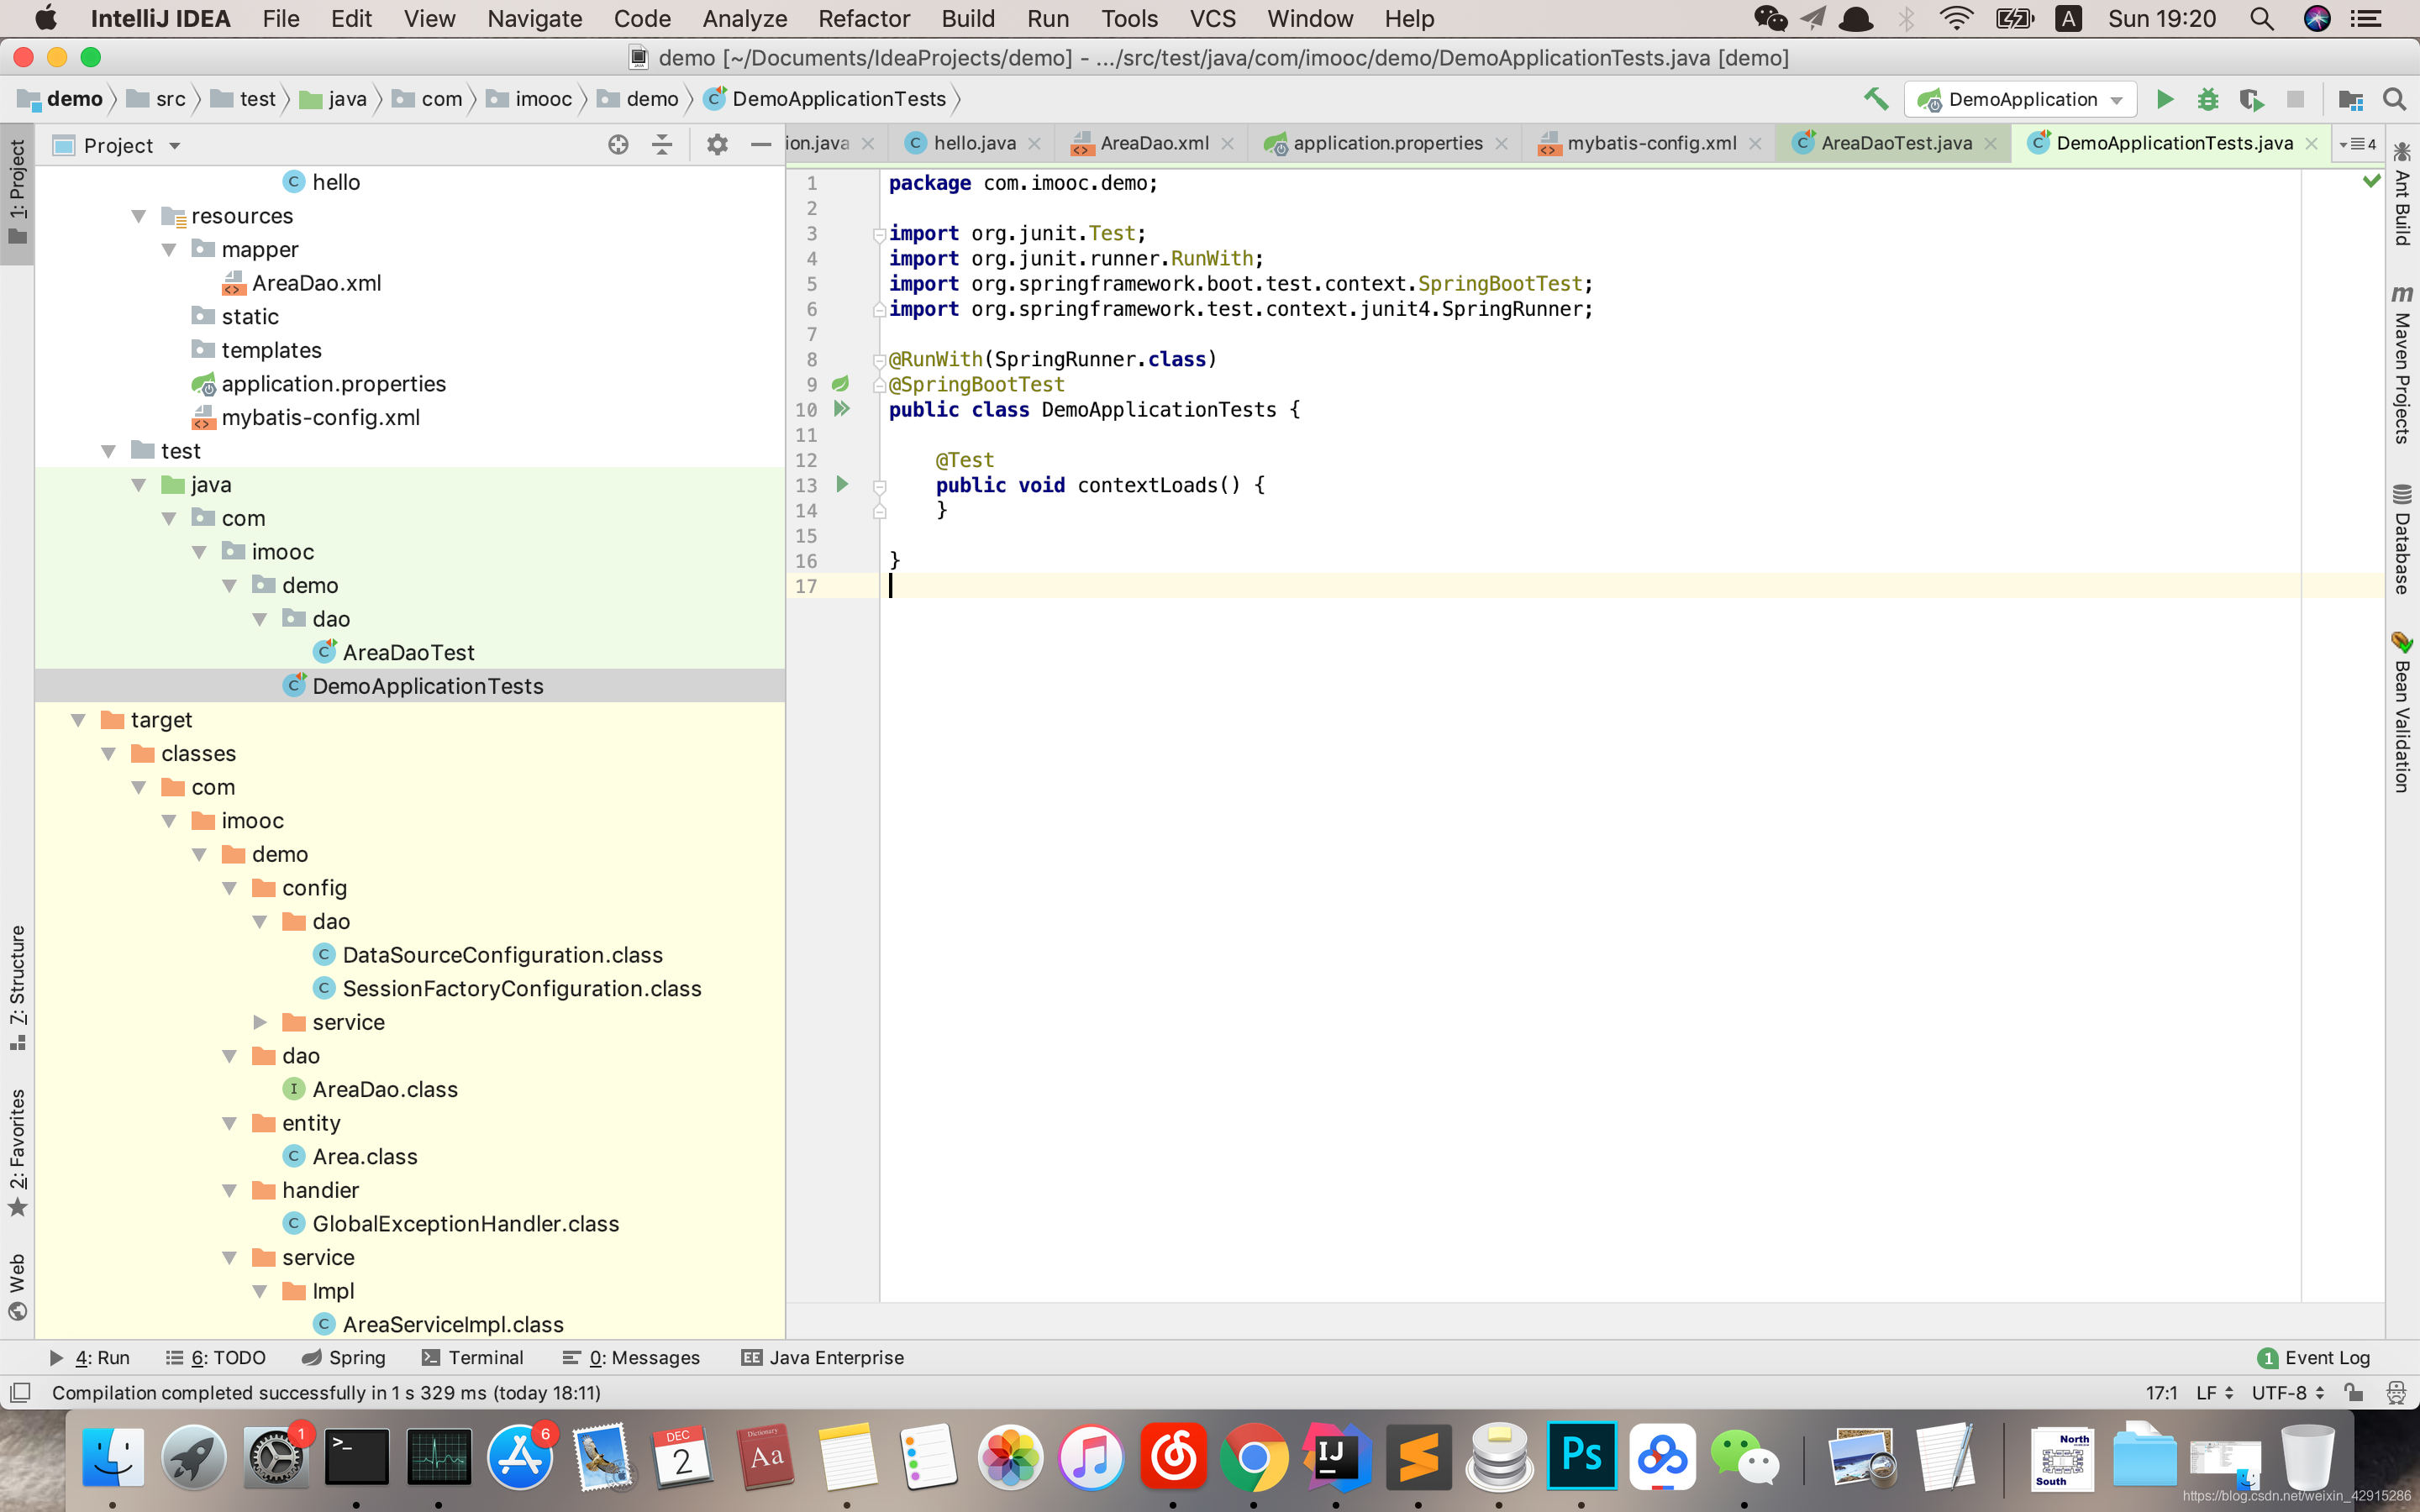This screenshot has width=2420, height=1512.
Task: Toggle the Maven Projects tool window
Action: point(2402,365)
